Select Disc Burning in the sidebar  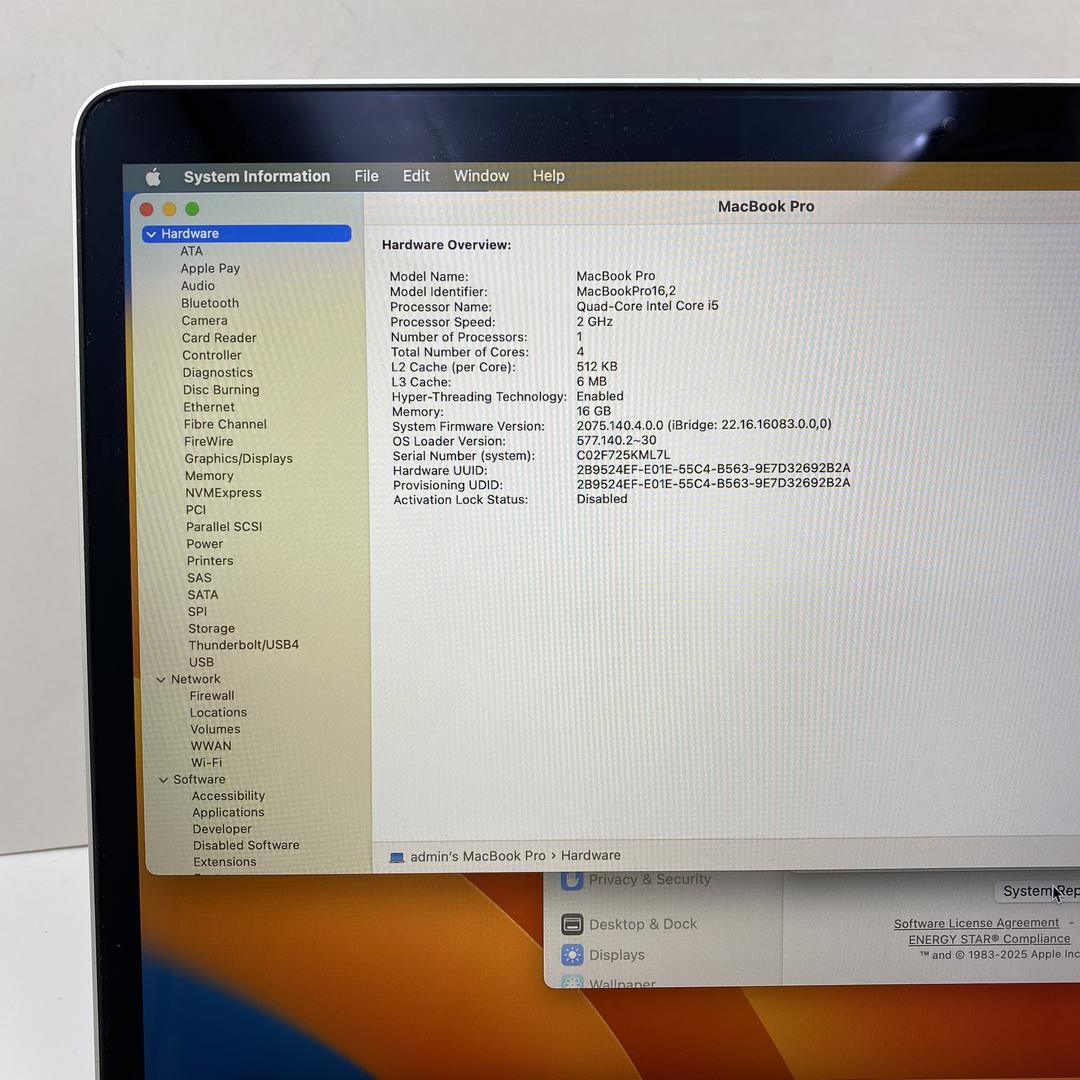click(x=221, y=390)
